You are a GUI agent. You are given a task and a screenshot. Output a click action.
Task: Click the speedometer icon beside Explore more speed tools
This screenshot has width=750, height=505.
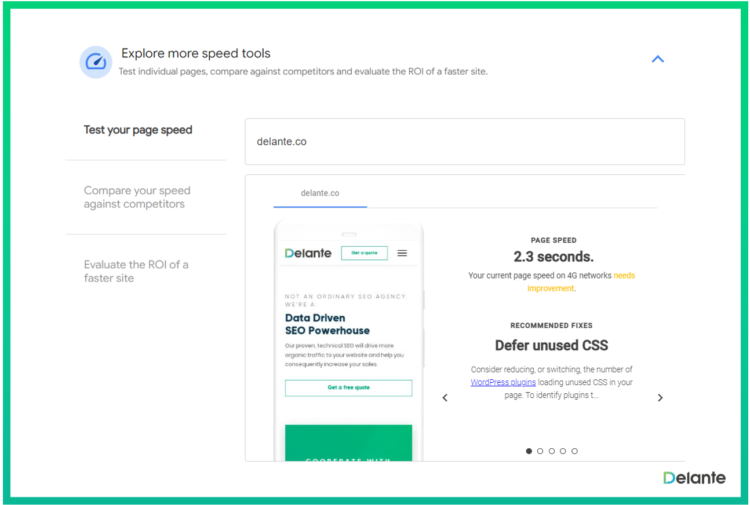click(96, 62)
